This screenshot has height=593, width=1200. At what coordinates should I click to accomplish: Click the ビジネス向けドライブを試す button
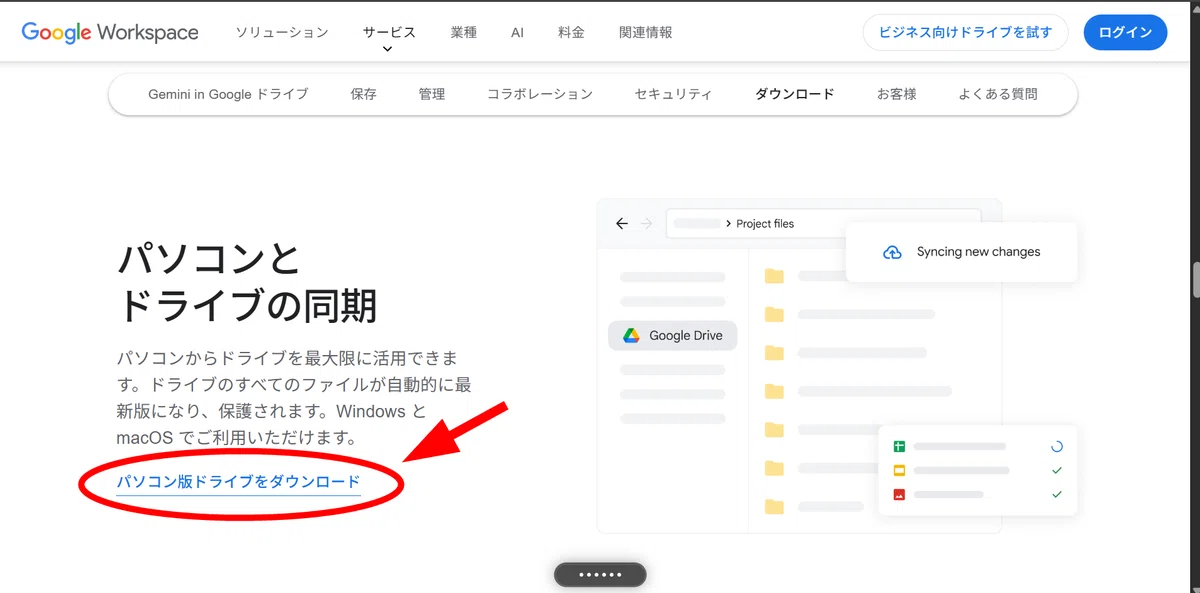coord(965,32)
